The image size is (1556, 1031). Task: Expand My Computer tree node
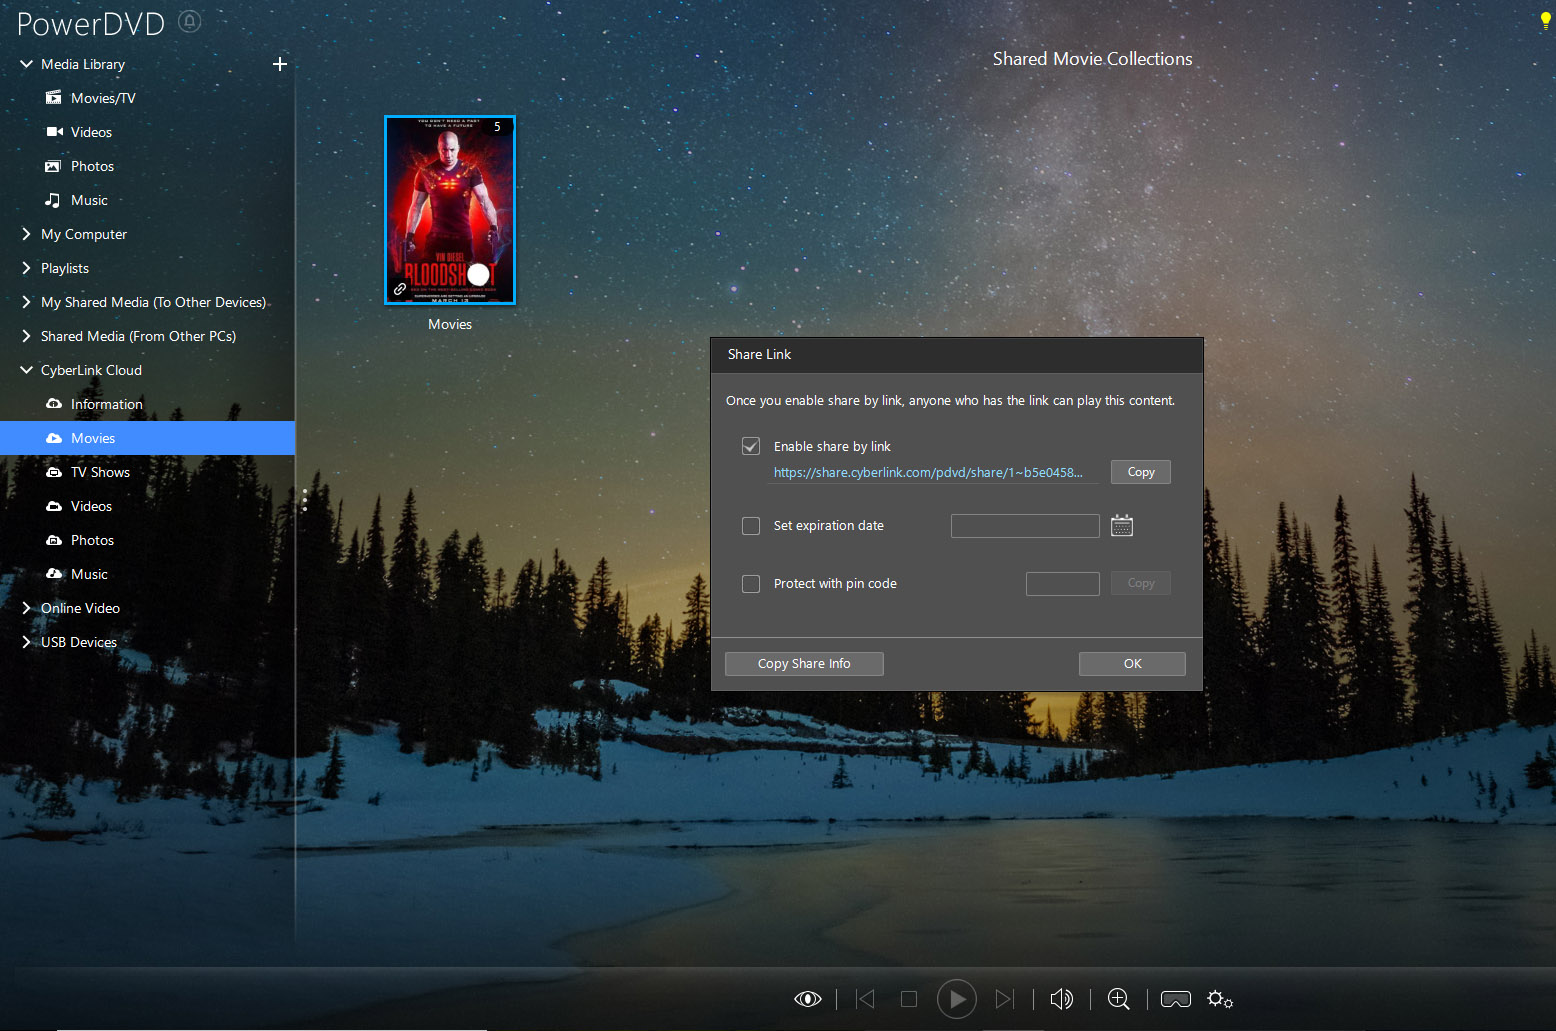click(27, 234)
